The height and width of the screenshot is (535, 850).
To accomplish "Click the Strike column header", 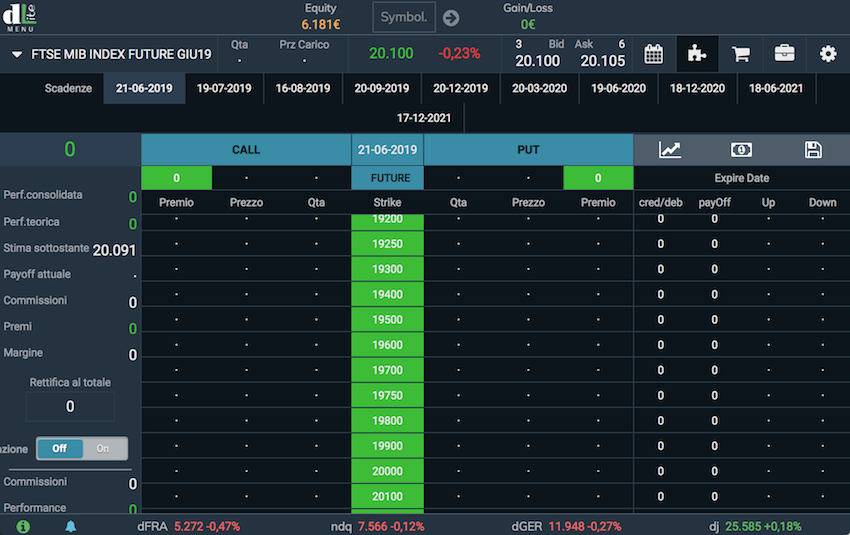I will click(x=388, y=203).
